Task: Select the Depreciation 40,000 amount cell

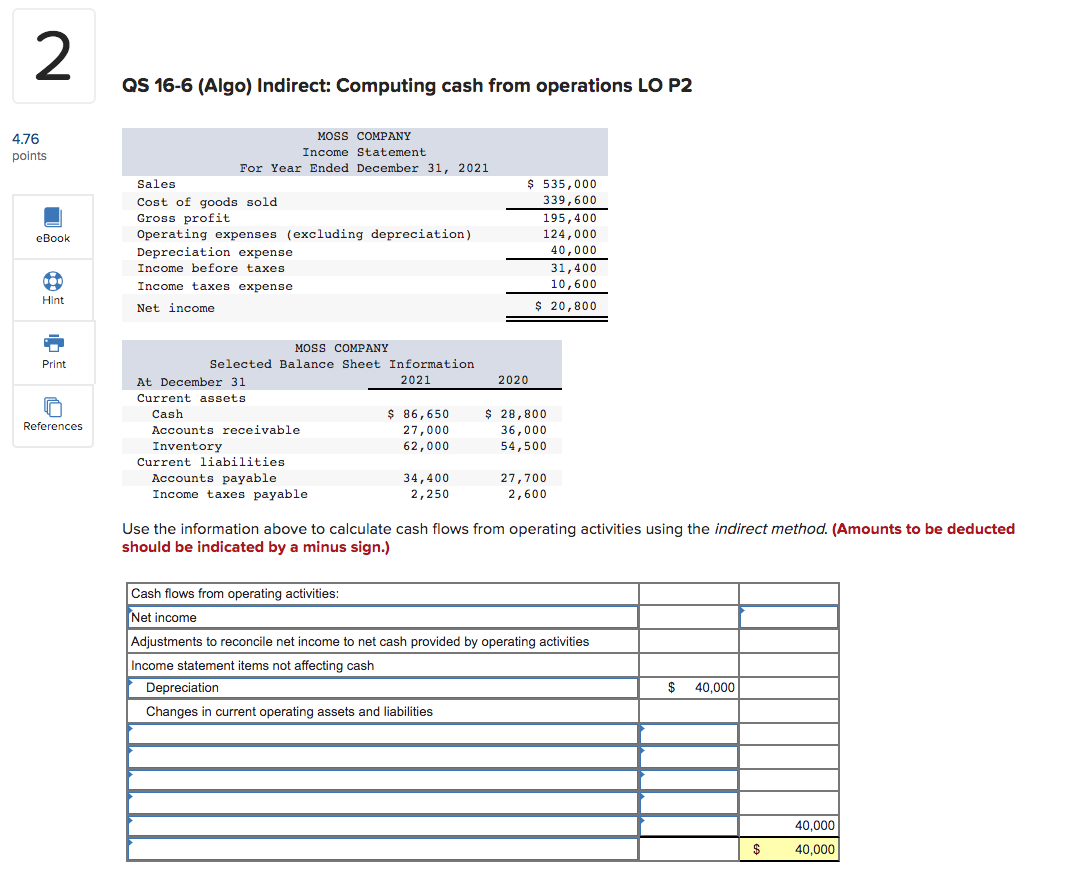Action: point(690,687)
